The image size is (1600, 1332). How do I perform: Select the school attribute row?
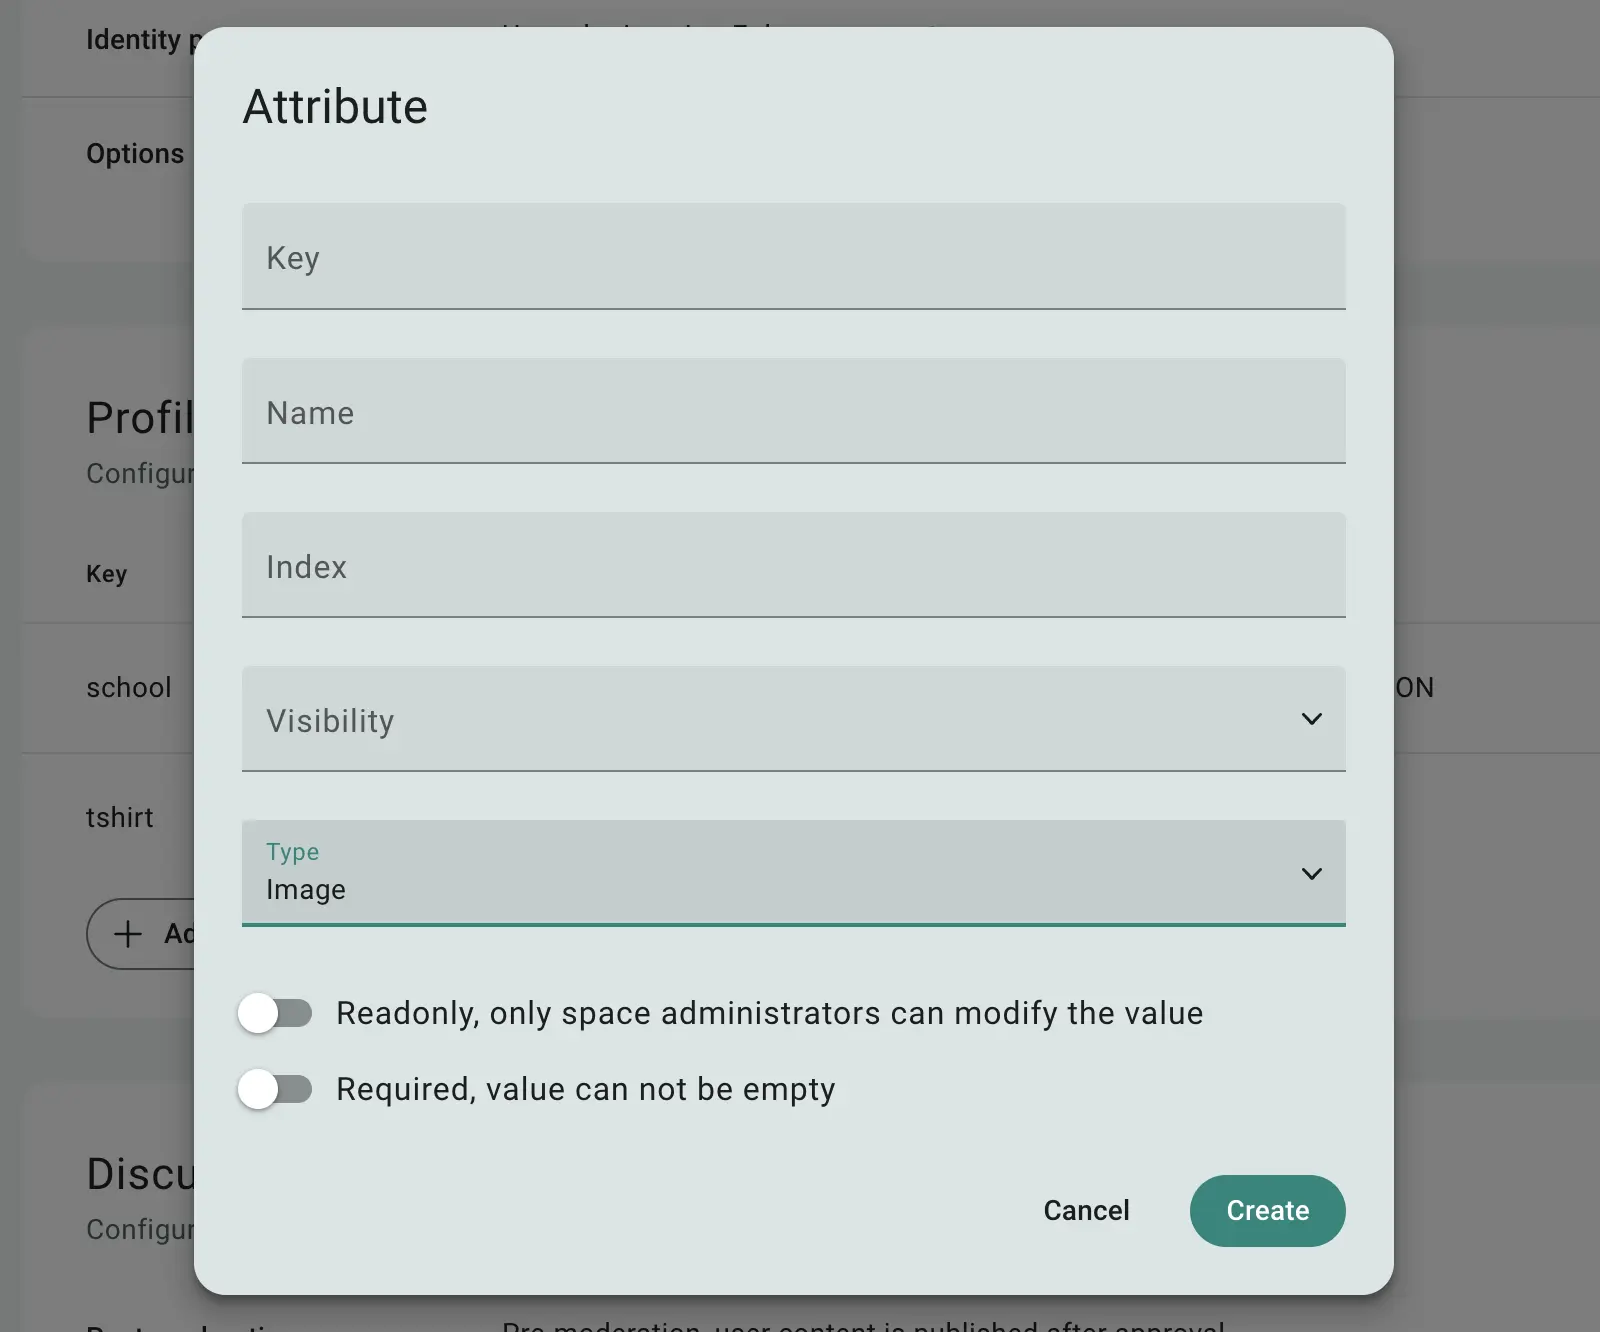point(129,688)
